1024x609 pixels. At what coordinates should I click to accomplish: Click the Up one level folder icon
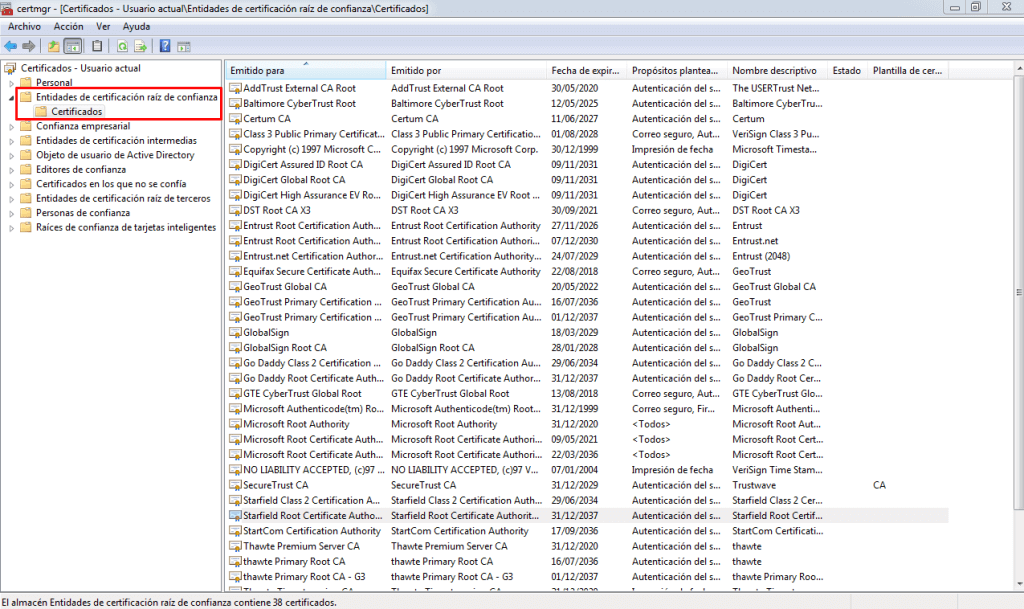coord(54,46)
